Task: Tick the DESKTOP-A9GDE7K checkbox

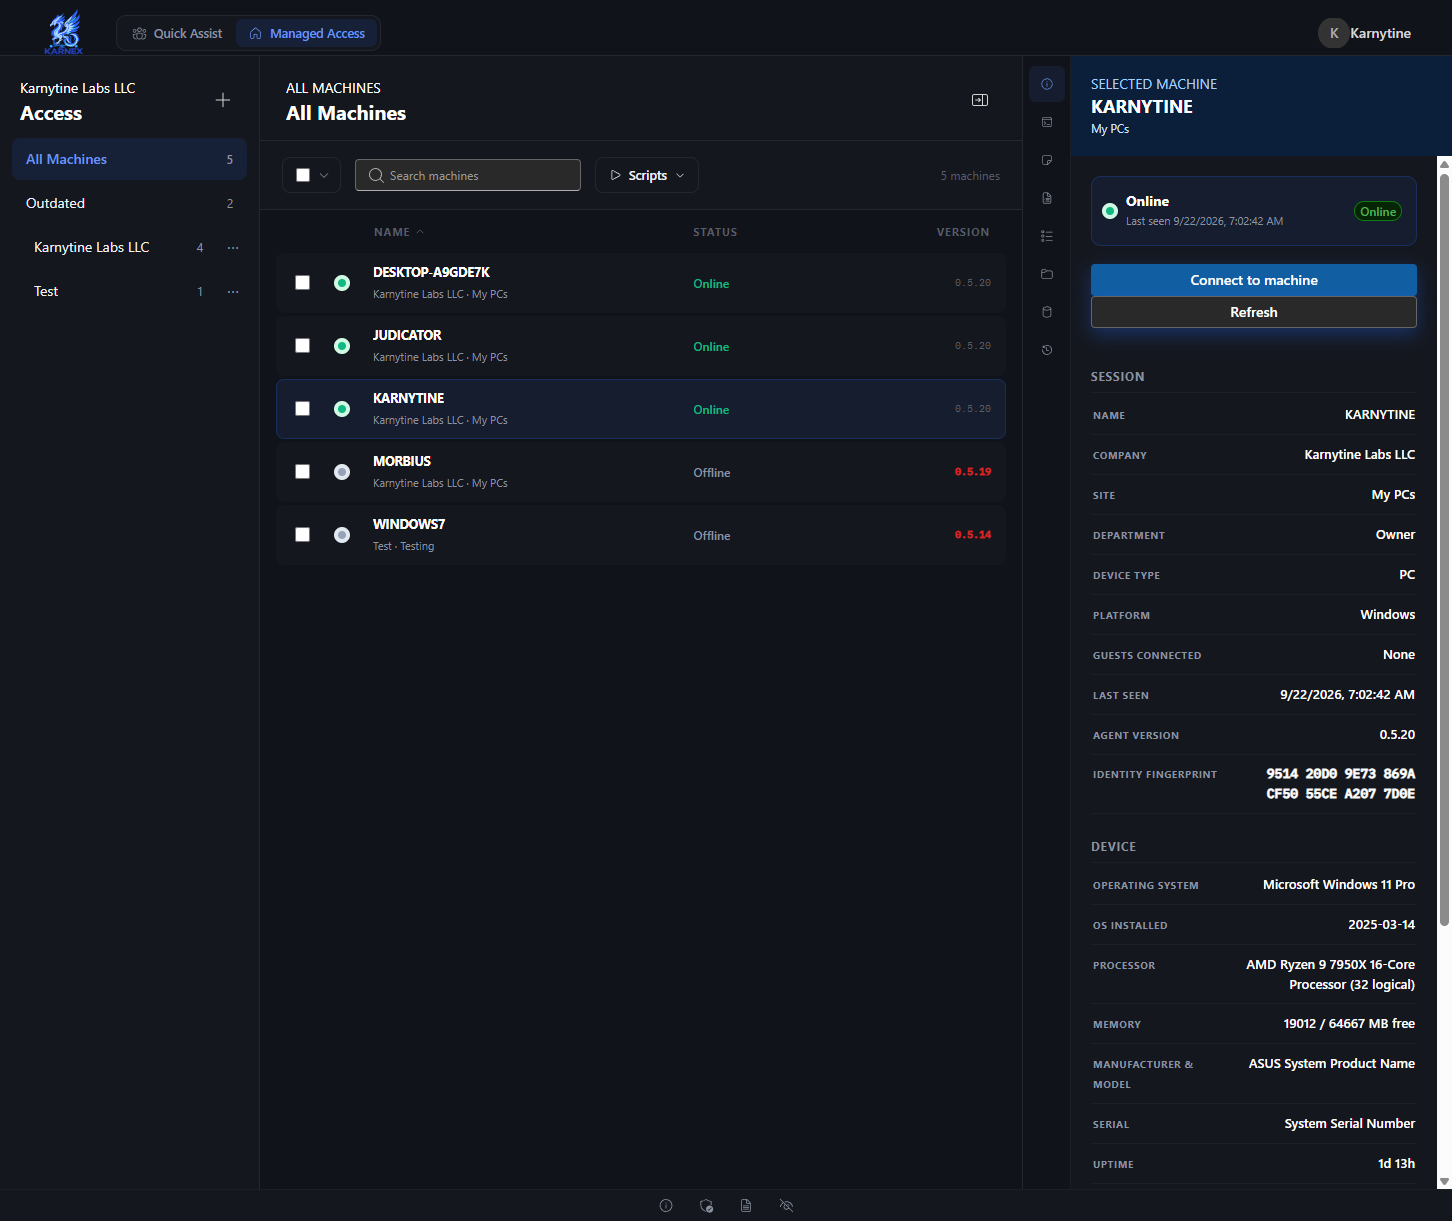Action: pos(302,283)
